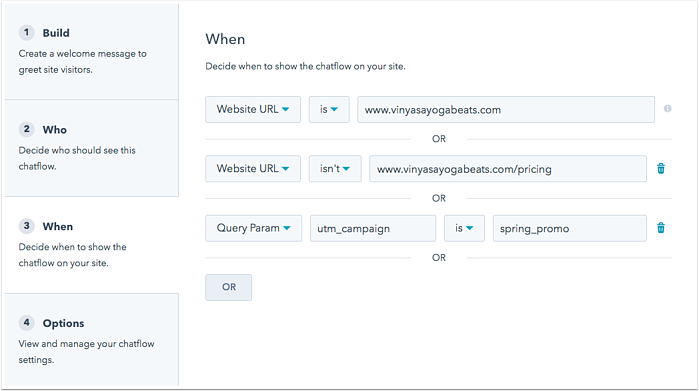Delete the spring_promo query rule with the trash icon
Image resolution: width=699 pixels, height=391 pixels.
661,228
